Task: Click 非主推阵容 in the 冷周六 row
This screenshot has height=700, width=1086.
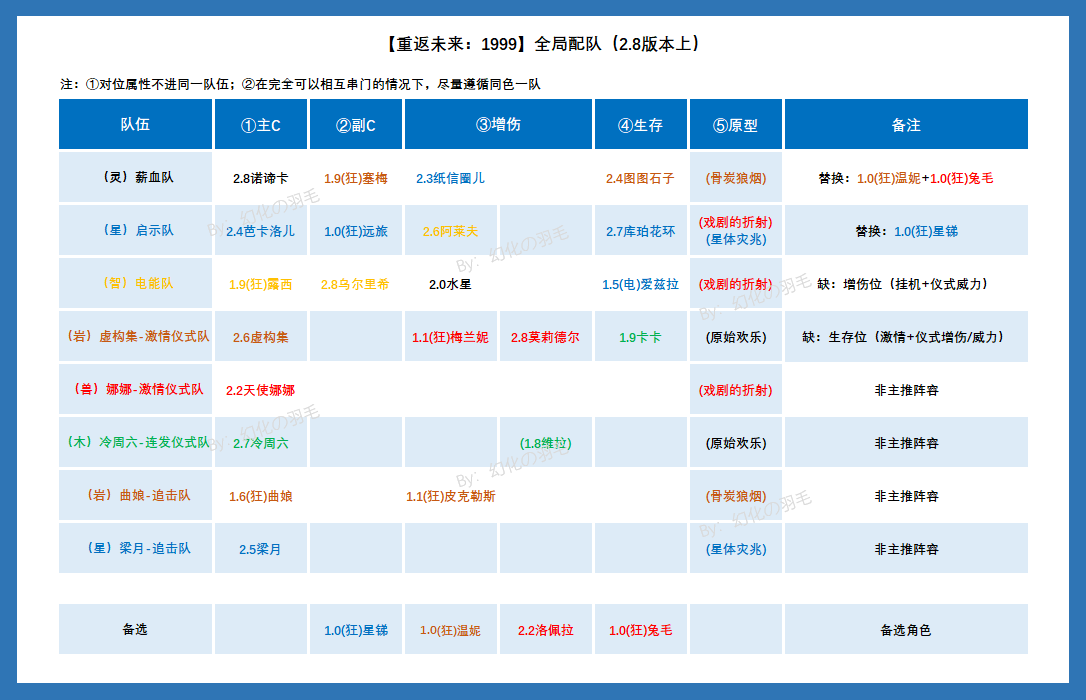Action: [x=906, y=443]
